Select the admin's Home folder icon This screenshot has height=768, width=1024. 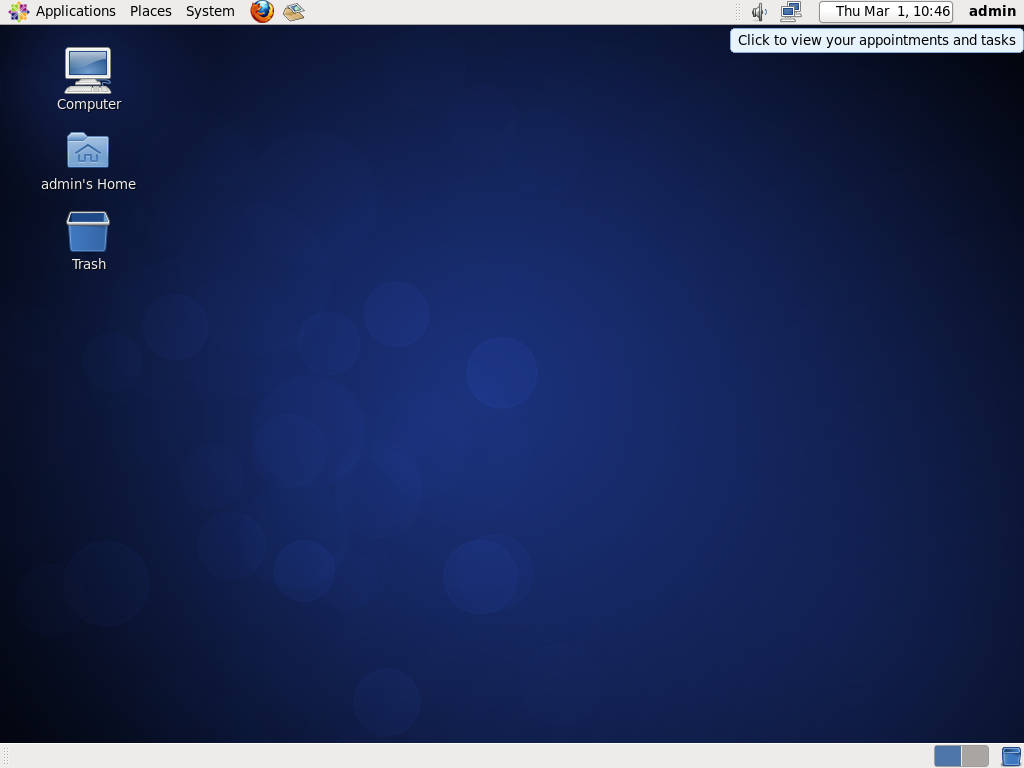(x=88, y=150)
